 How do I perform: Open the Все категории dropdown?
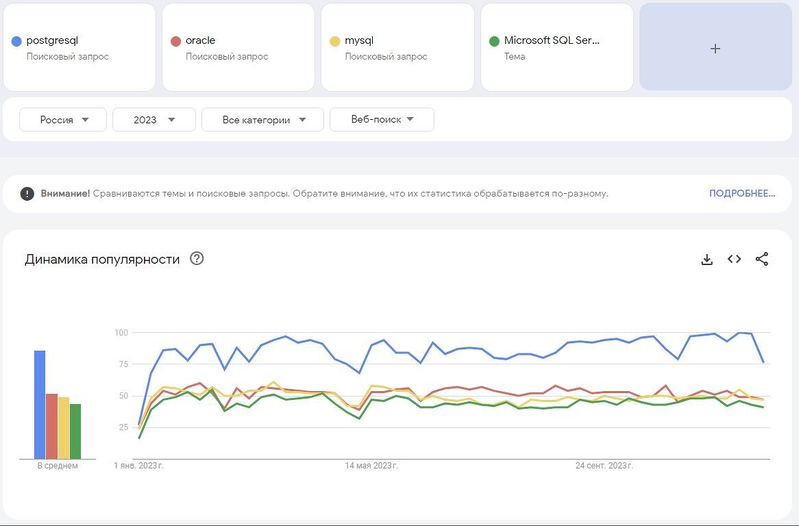point(262,120)
